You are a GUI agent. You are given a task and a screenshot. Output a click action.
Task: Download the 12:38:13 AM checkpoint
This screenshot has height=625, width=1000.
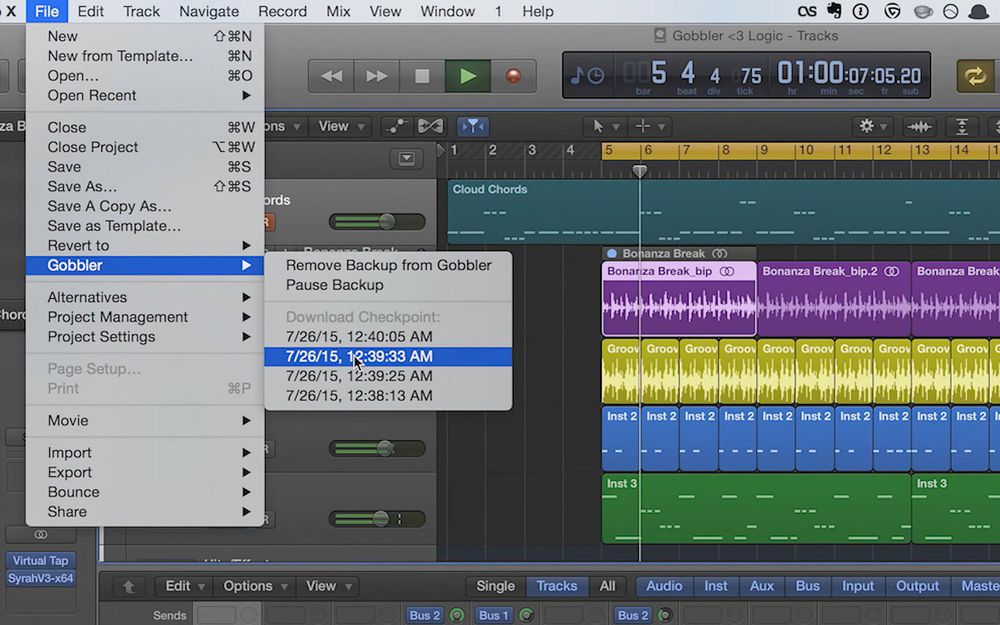[388, 395]
